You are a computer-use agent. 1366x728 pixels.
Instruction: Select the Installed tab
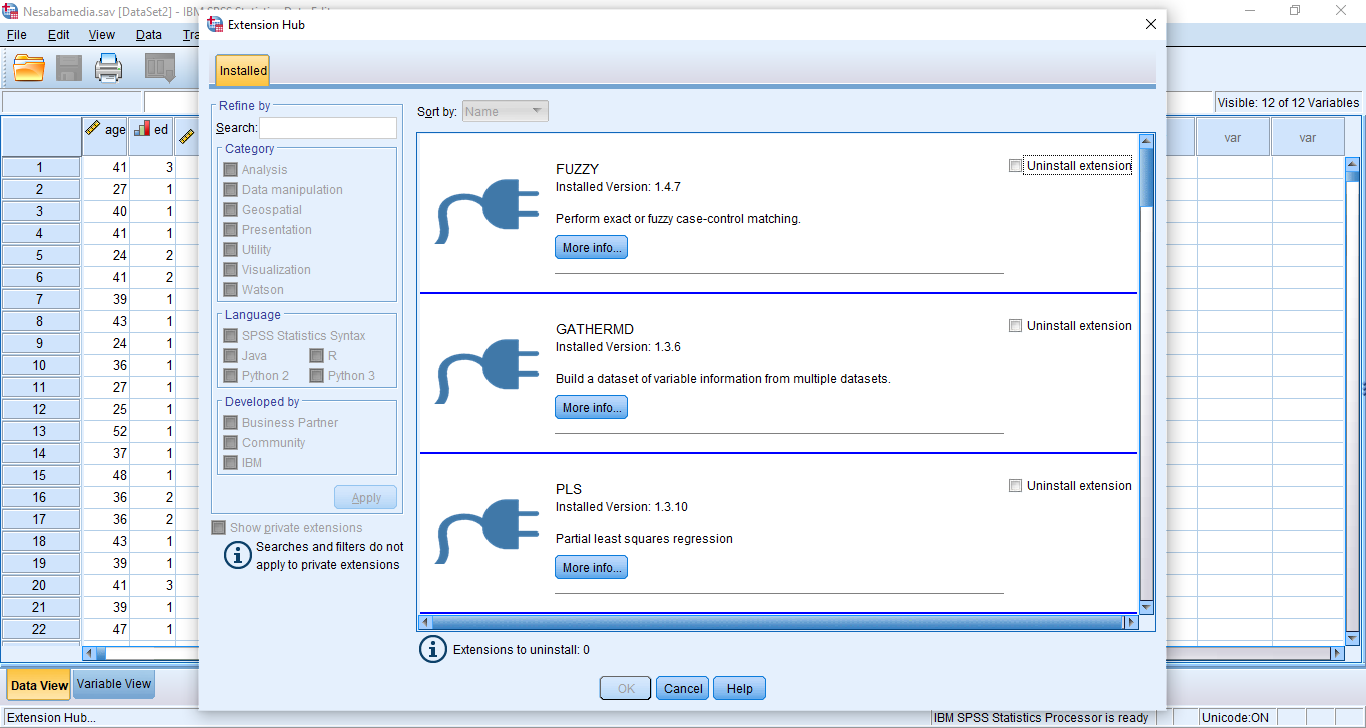(x=243, y=71)
